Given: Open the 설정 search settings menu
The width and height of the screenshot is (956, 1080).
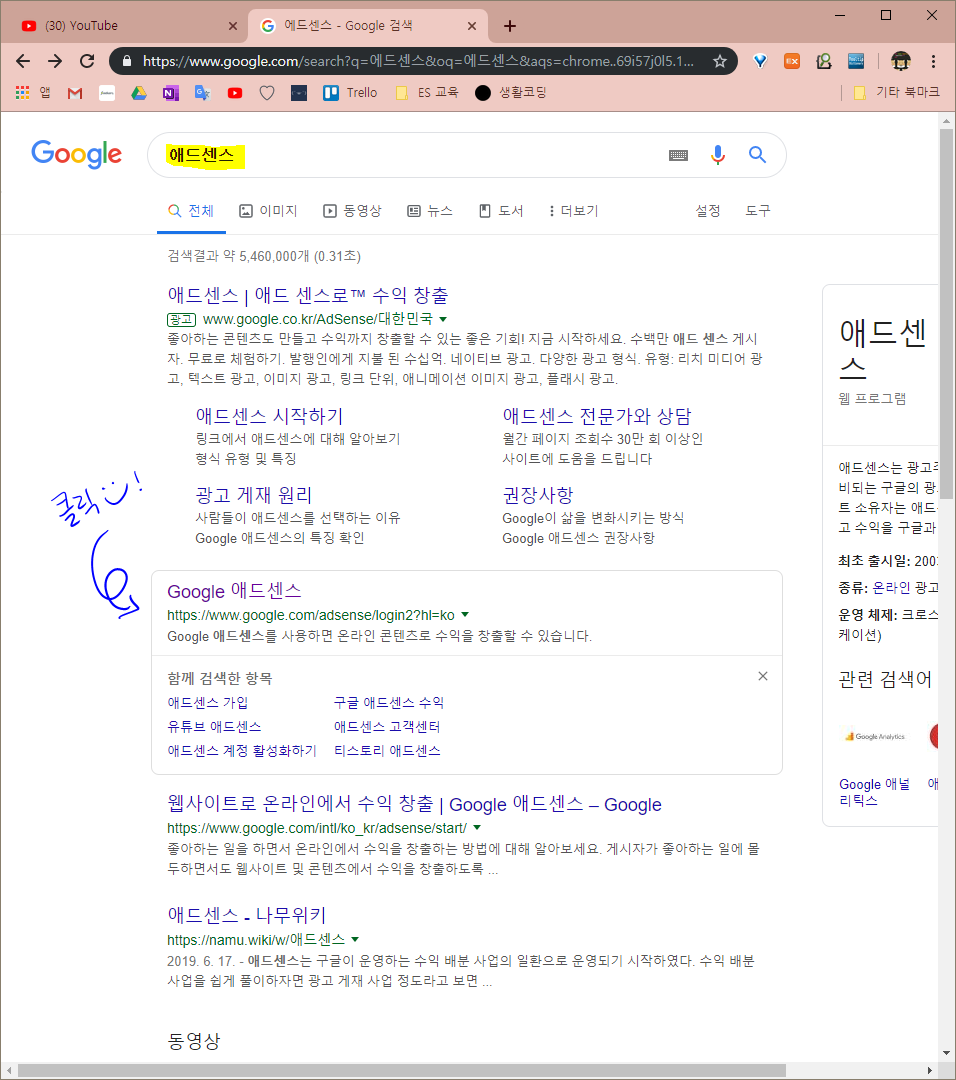Looking at the screenshot, I should 707,211.
